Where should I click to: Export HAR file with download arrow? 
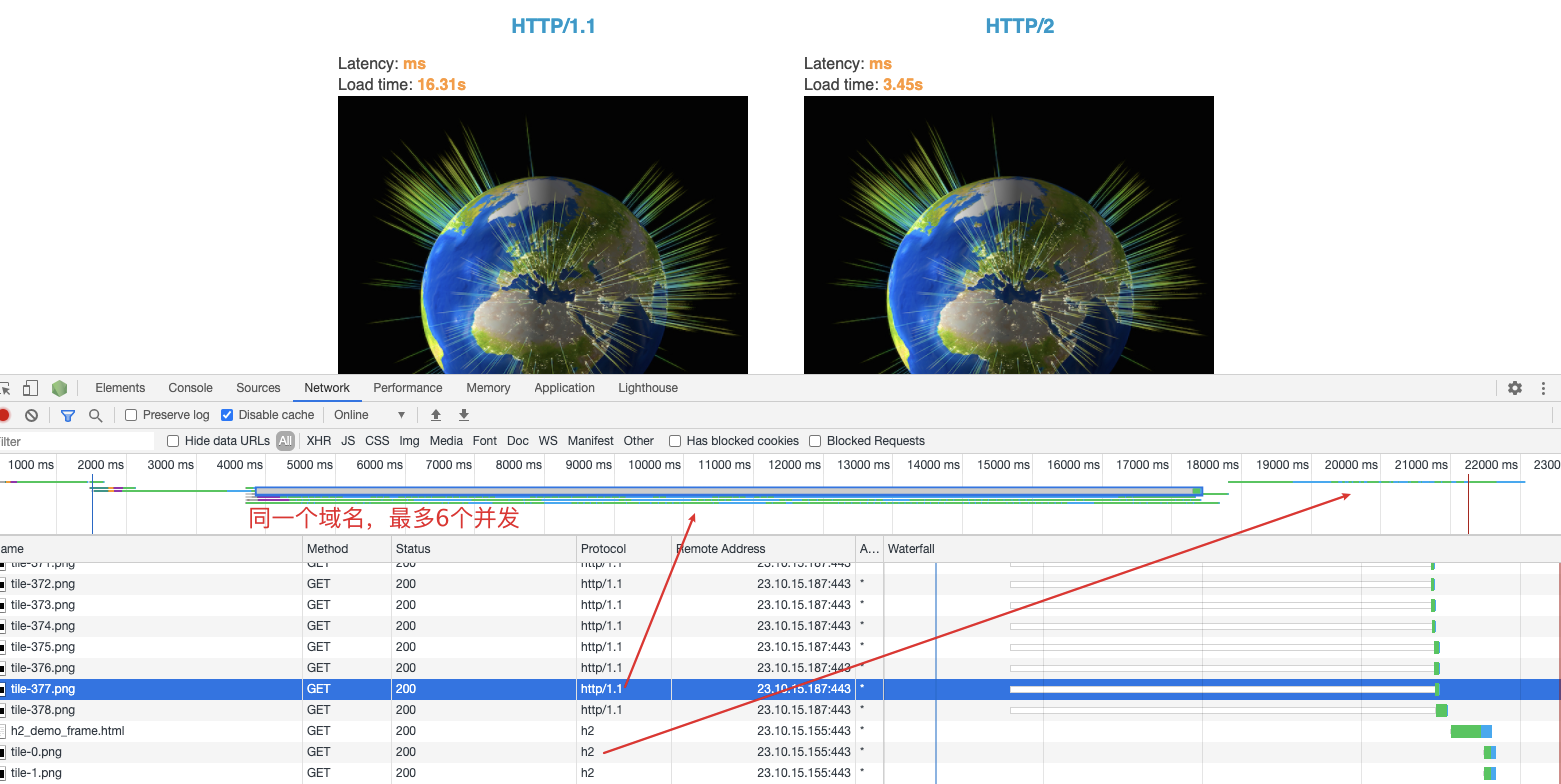coord(464,415)
